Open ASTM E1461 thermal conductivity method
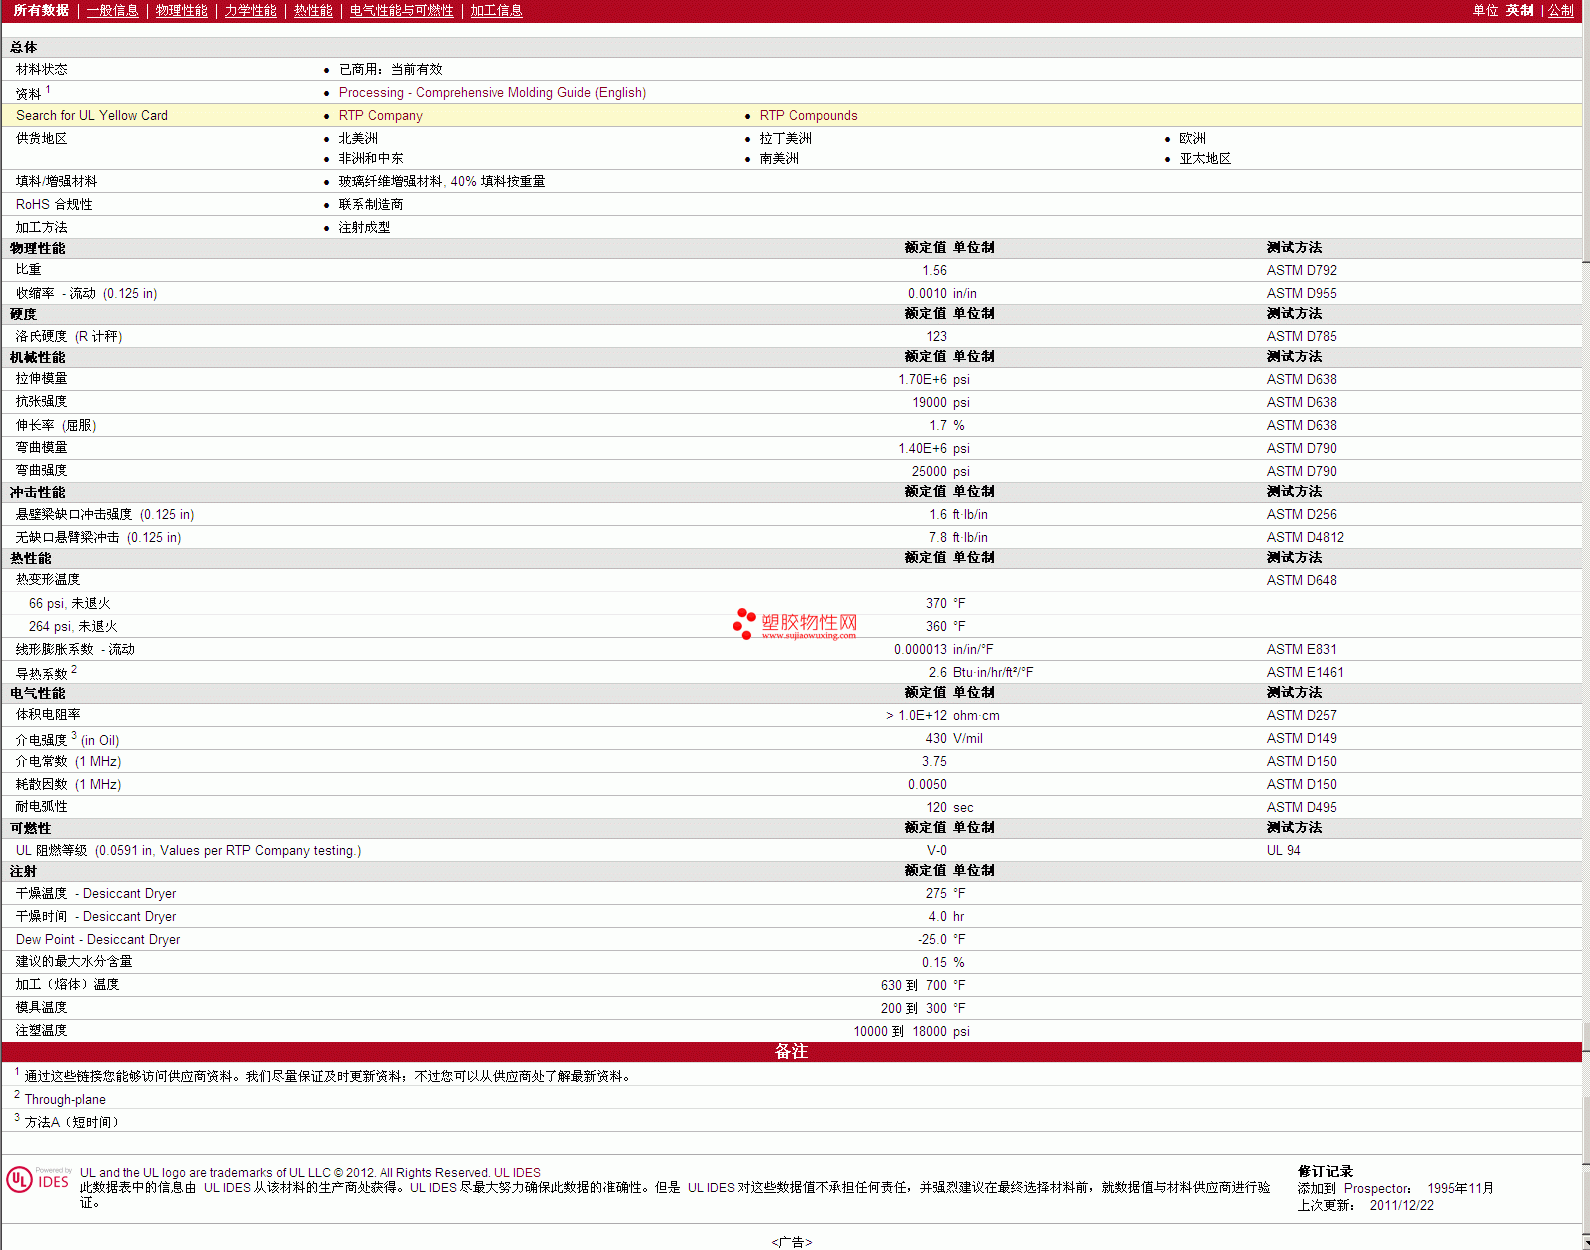 click(x=1305, y=673)
